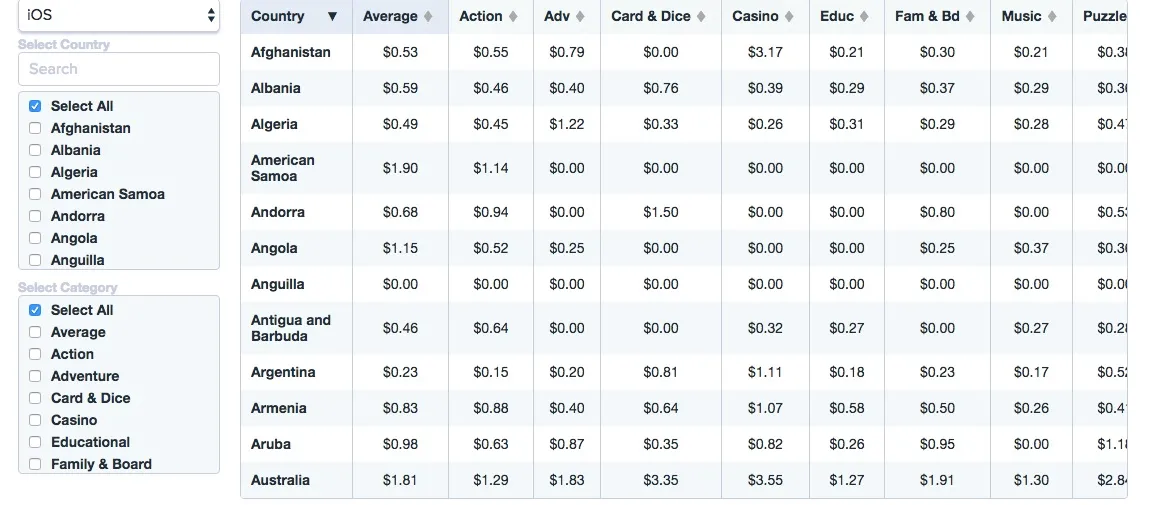Viewport: 1163px width, 505px height.
Task: Select the Adventure category checkbox
Action: click(x=35, y=376)
